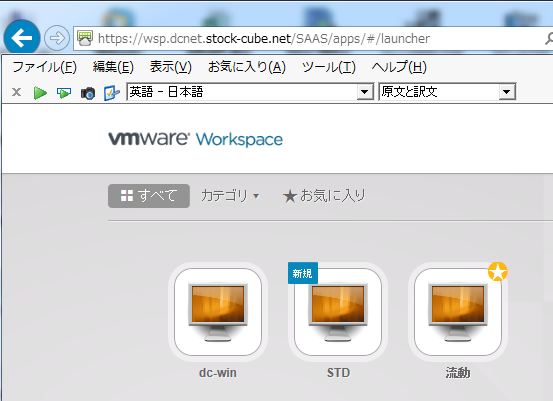Click the dc-win label text
The height and width of the screenshot is (401, 553).
(x=218, y=373)
